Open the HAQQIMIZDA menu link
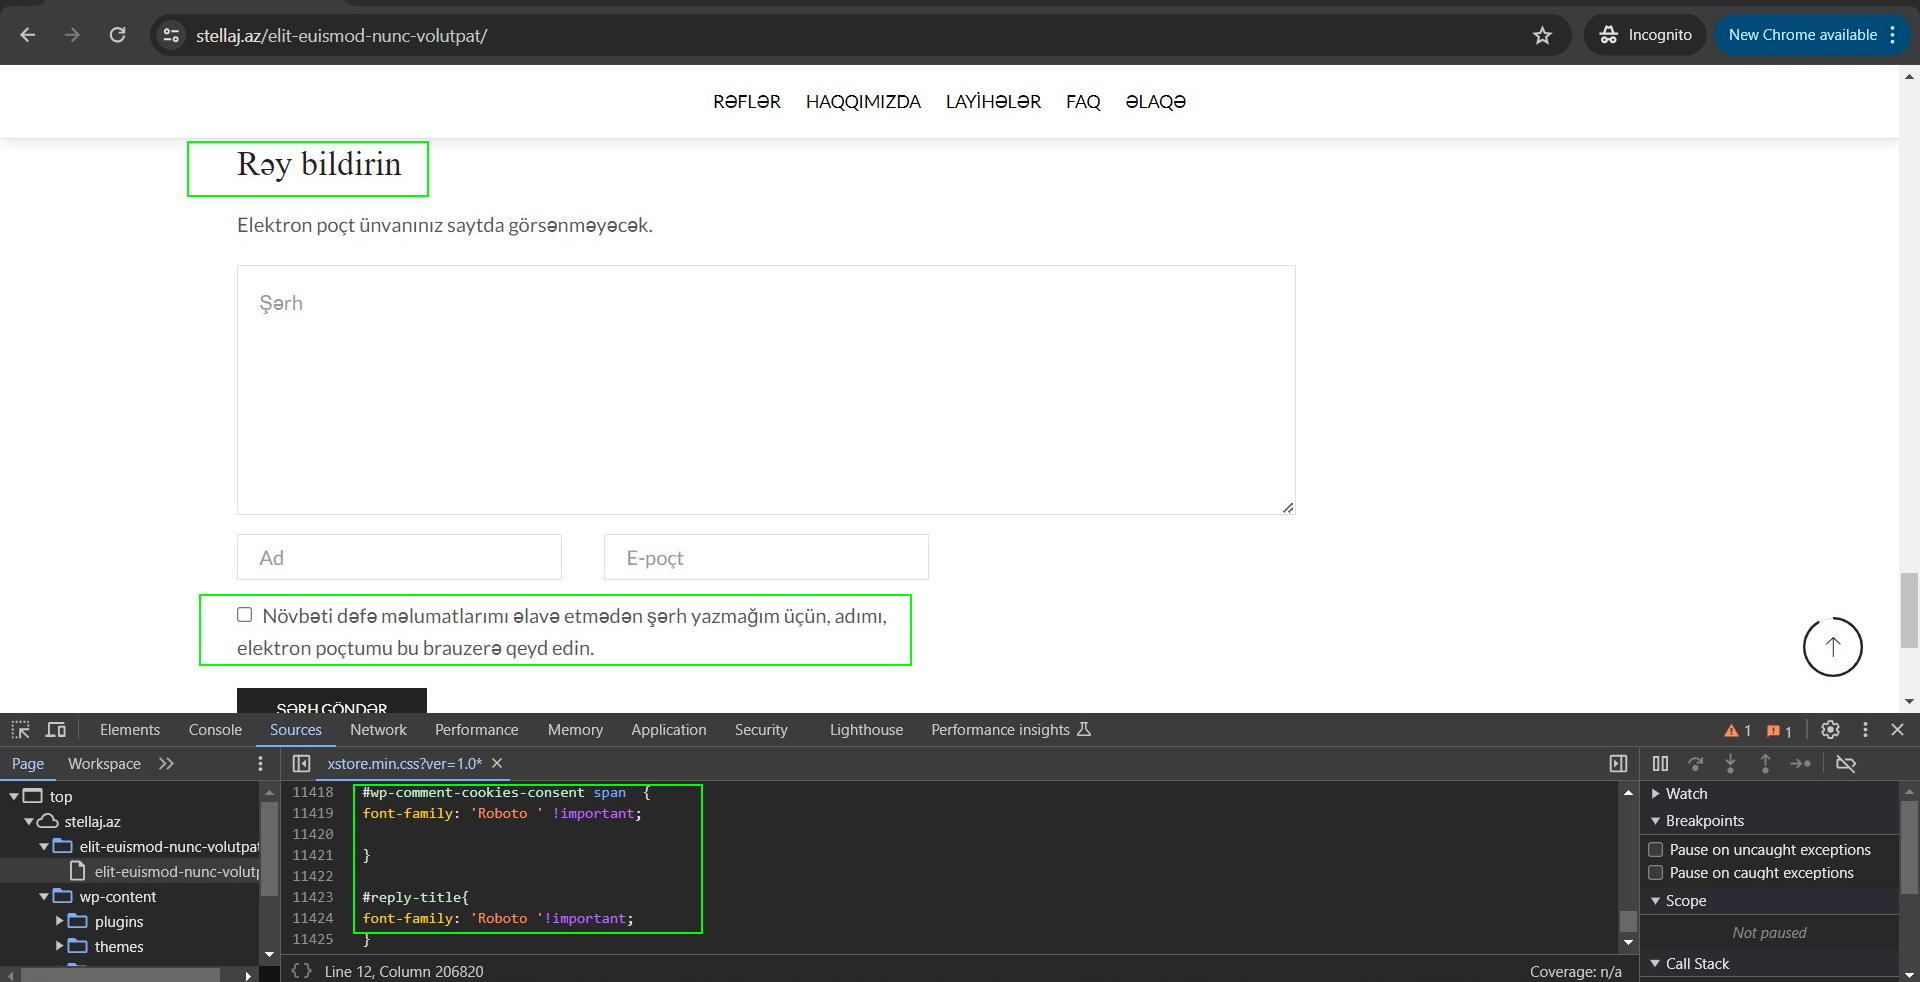 tap(863, 102)
